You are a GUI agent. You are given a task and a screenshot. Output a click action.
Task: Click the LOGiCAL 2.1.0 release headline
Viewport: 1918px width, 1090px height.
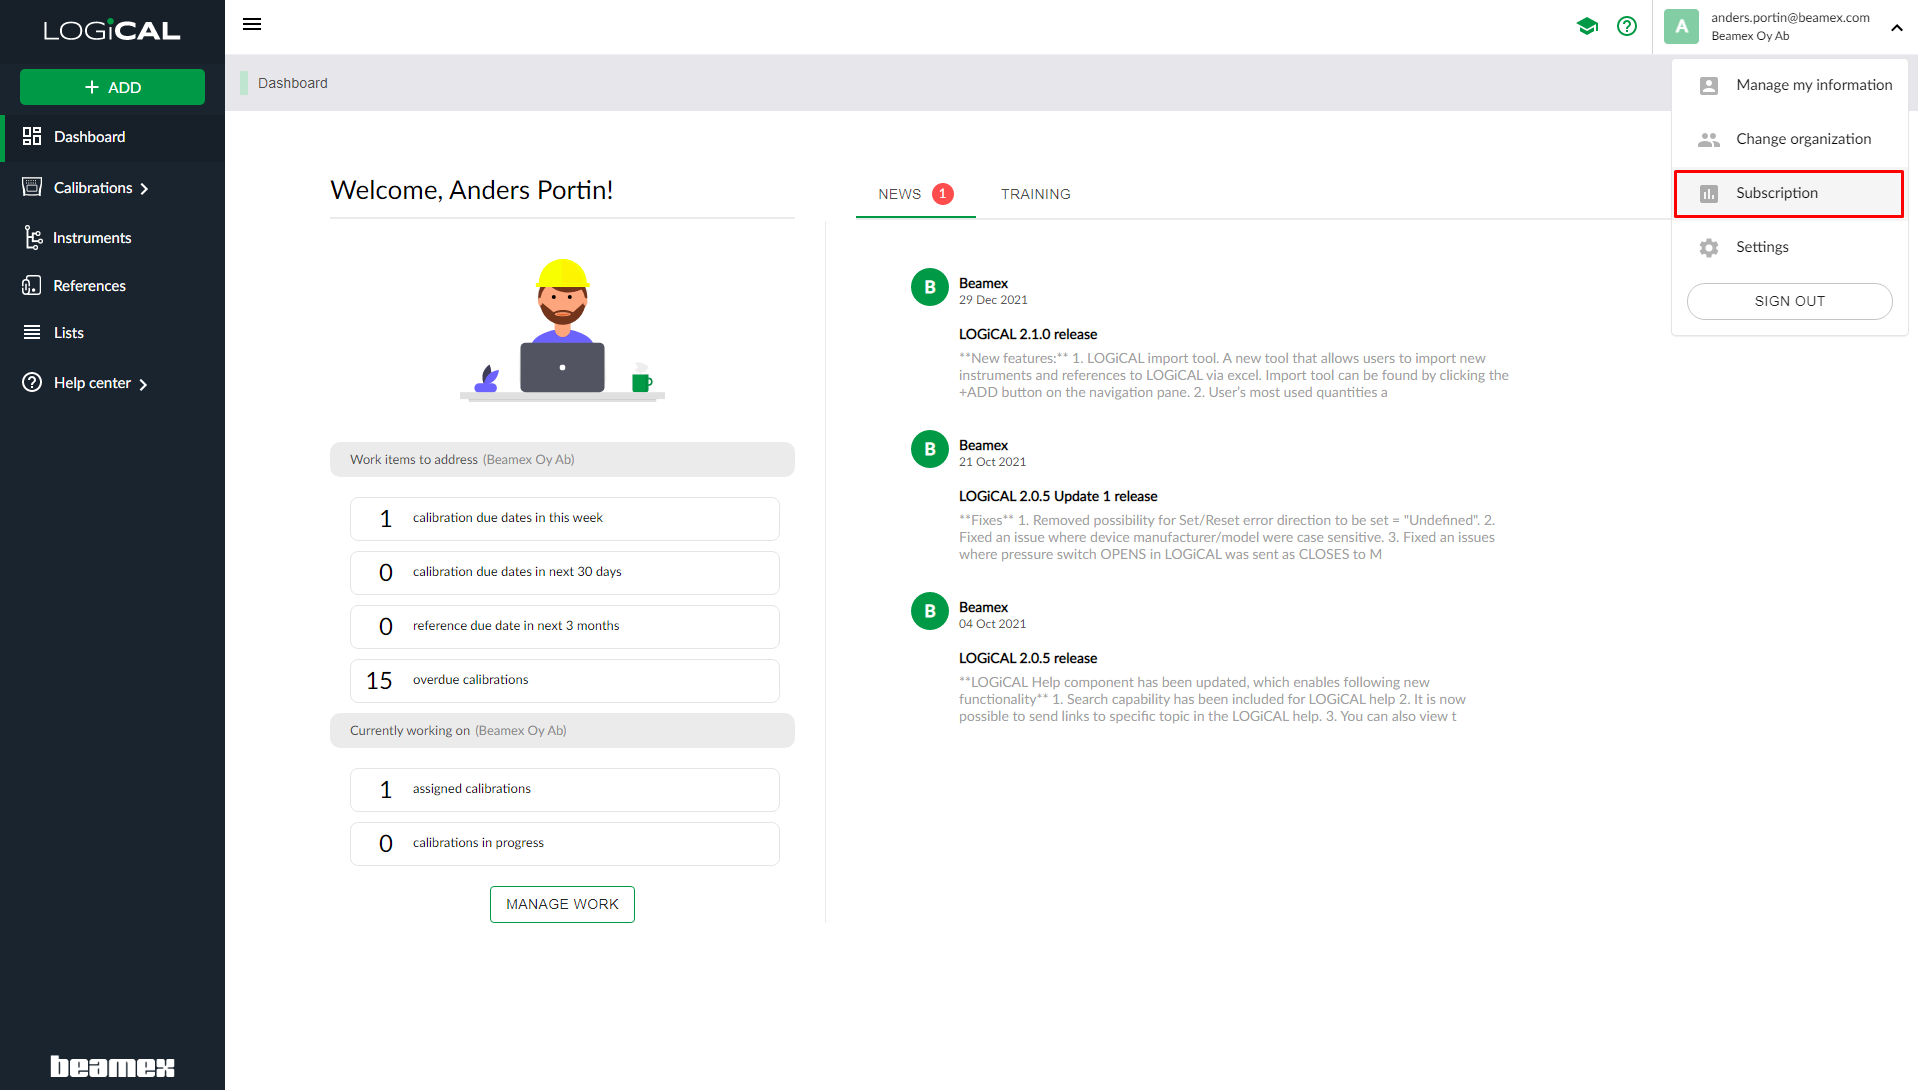1027,334
